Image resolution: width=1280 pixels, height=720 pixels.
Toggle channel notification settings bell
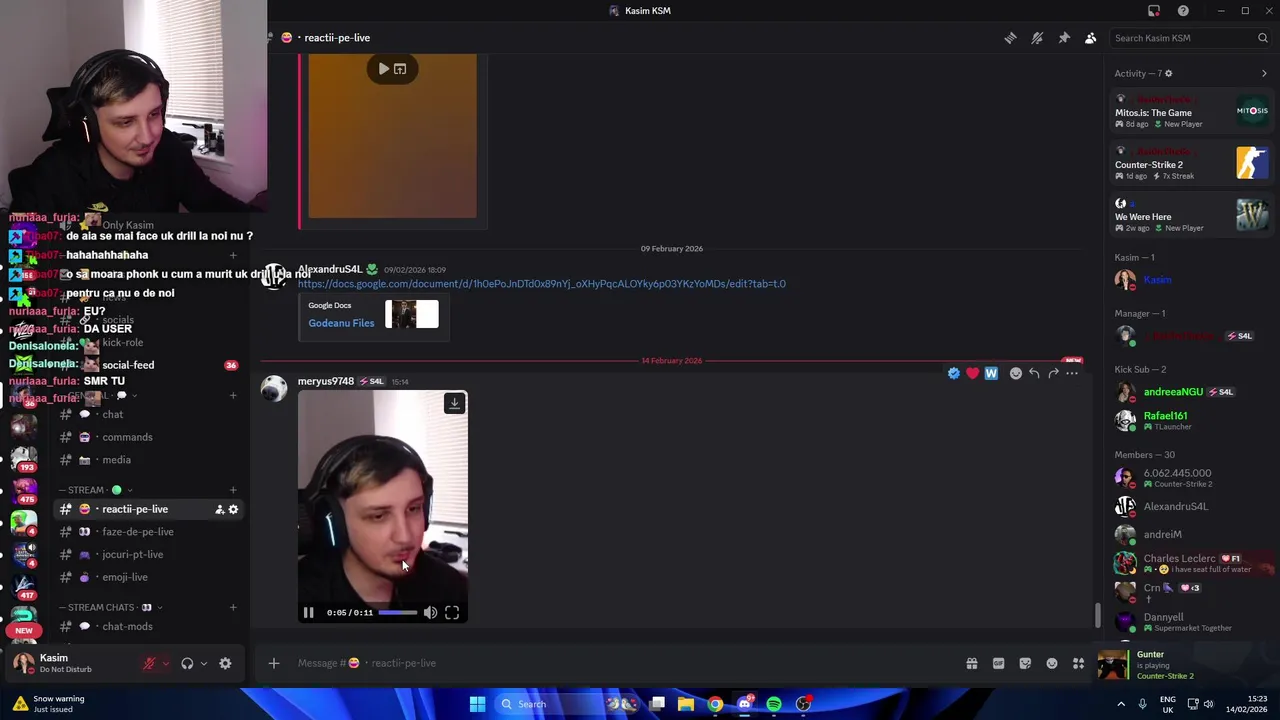point(1037,38)
